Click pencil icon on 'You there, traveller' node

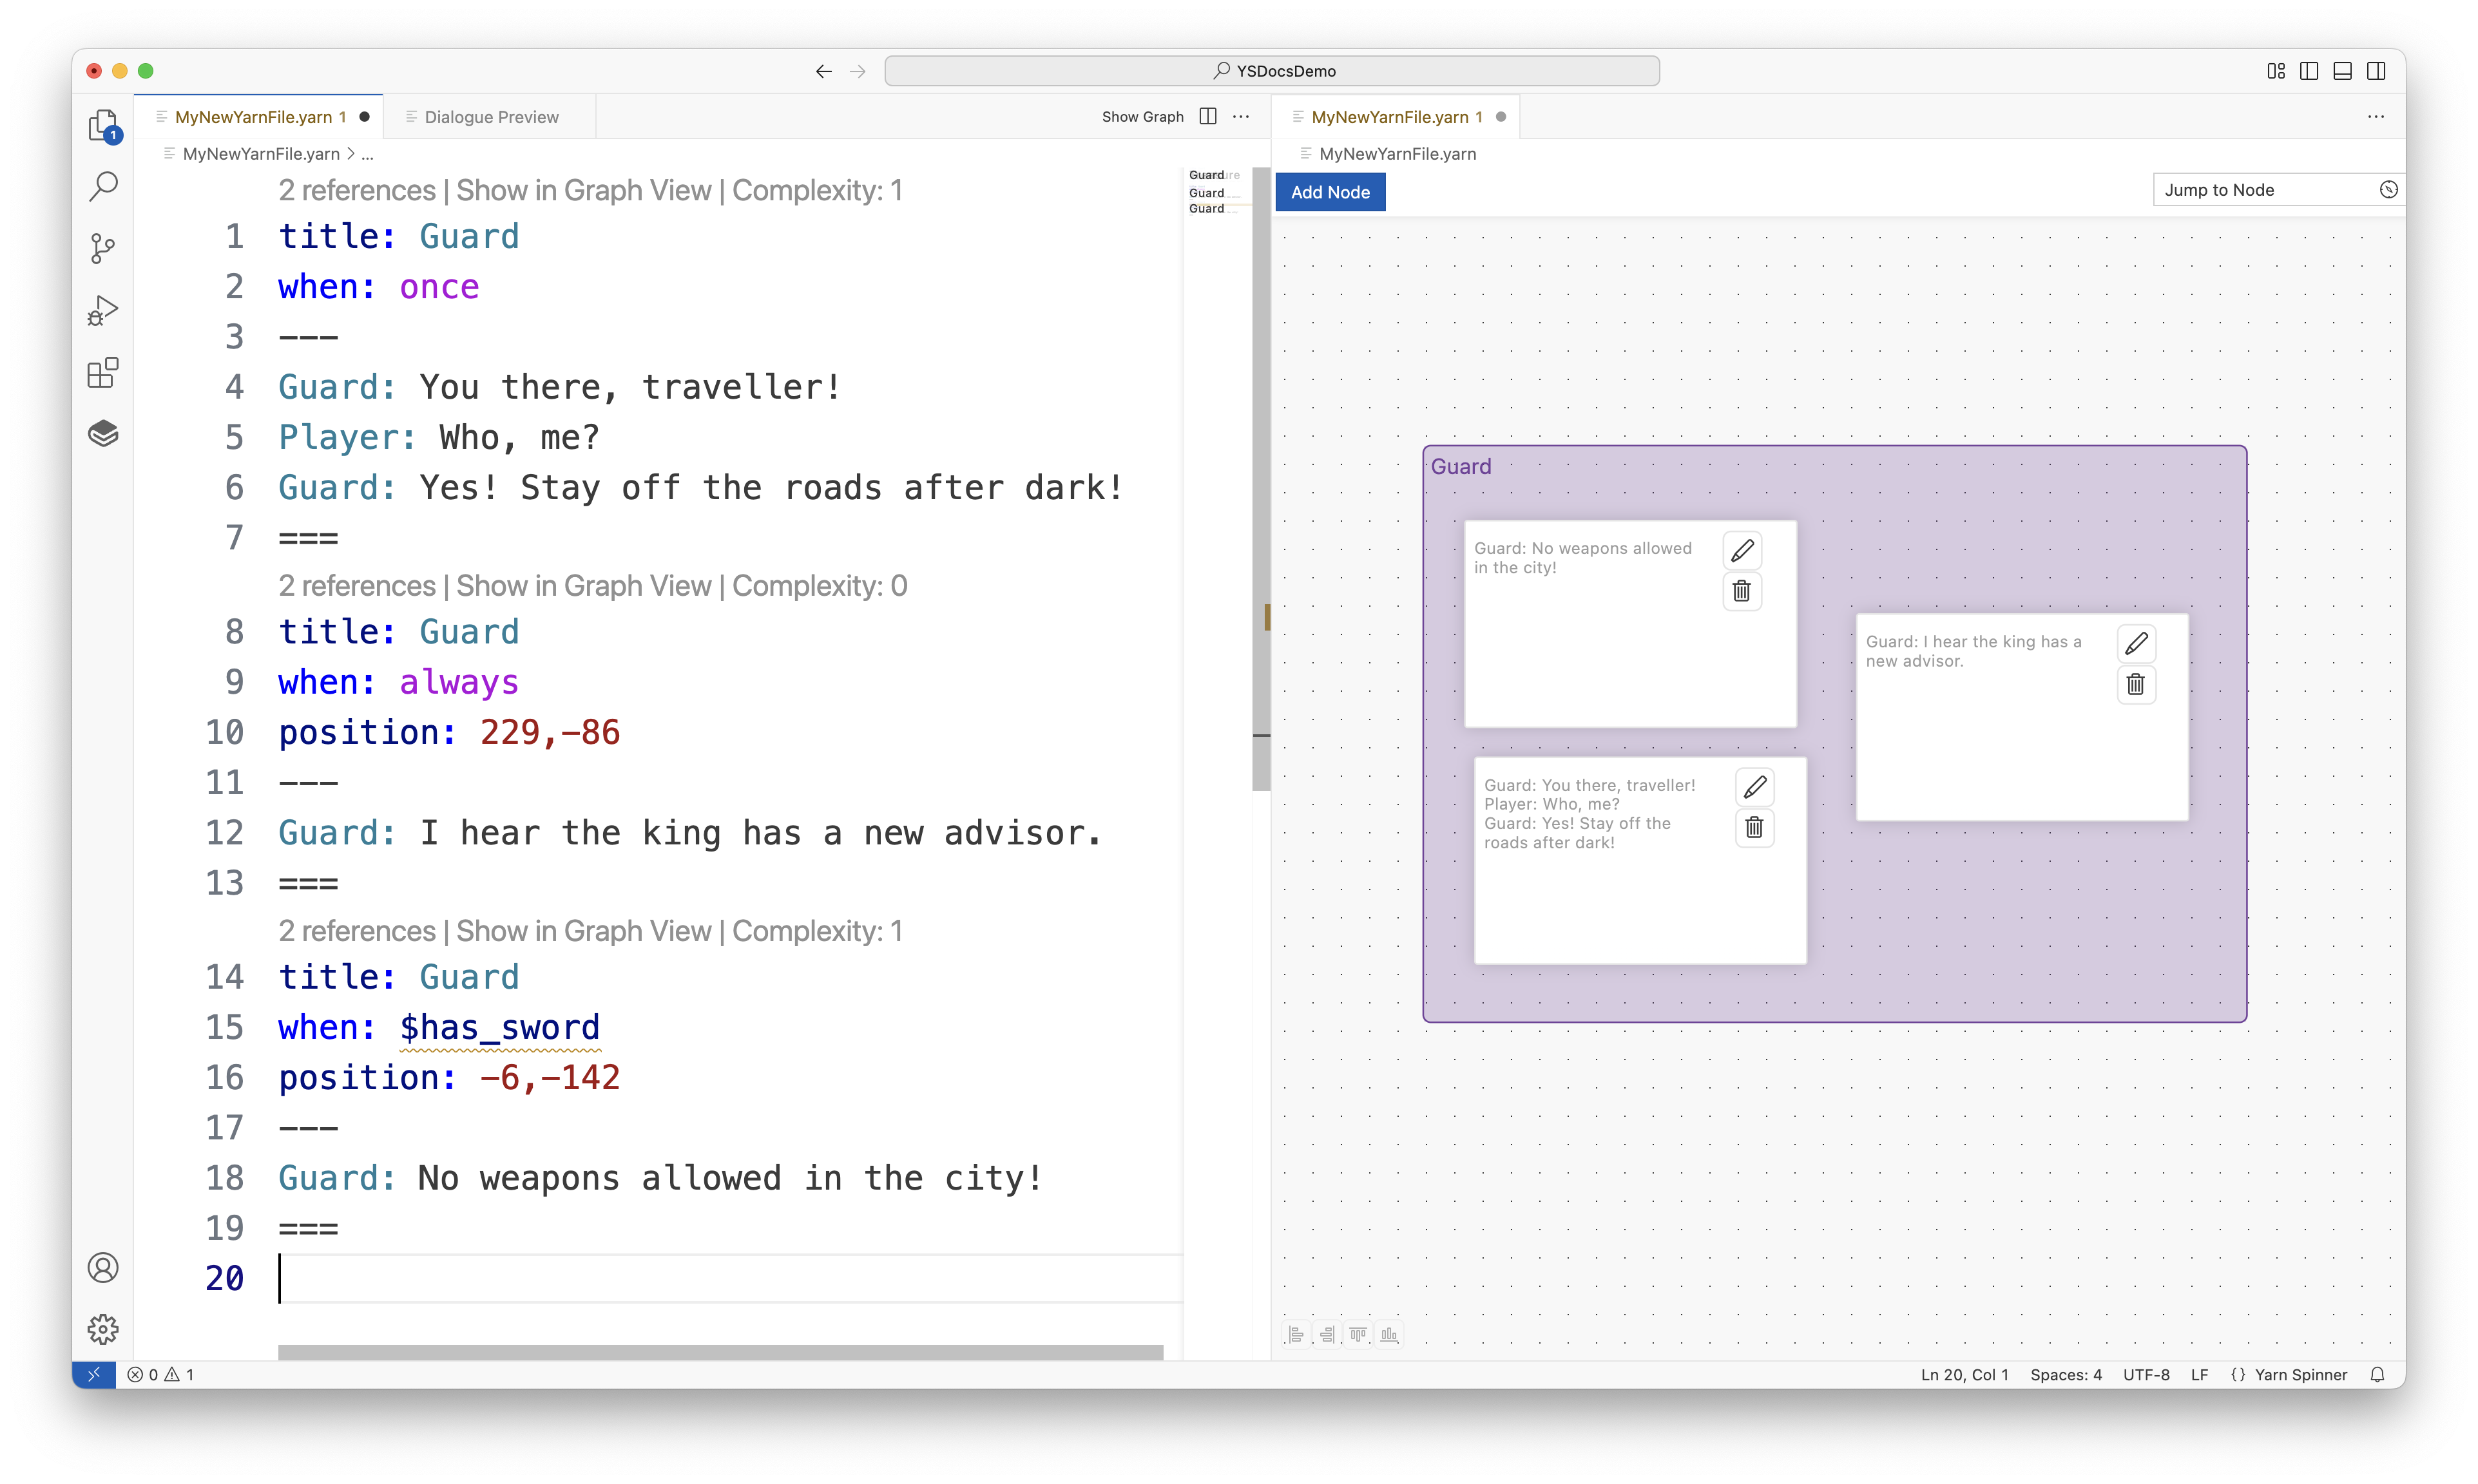[1754, 788]
